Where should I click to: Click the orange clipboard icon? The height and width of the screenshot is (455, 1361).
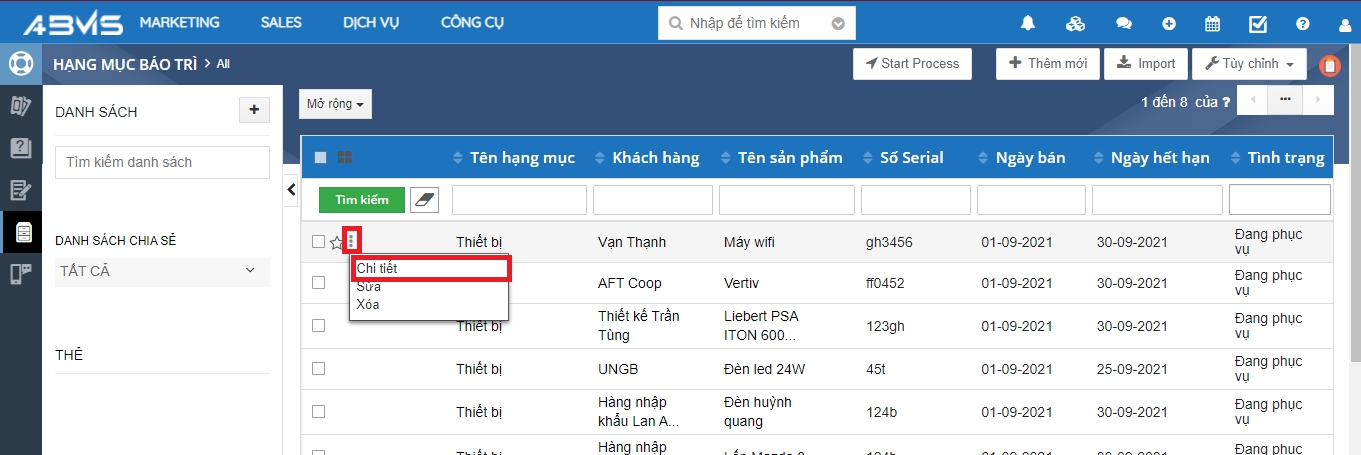point(1329,65)
